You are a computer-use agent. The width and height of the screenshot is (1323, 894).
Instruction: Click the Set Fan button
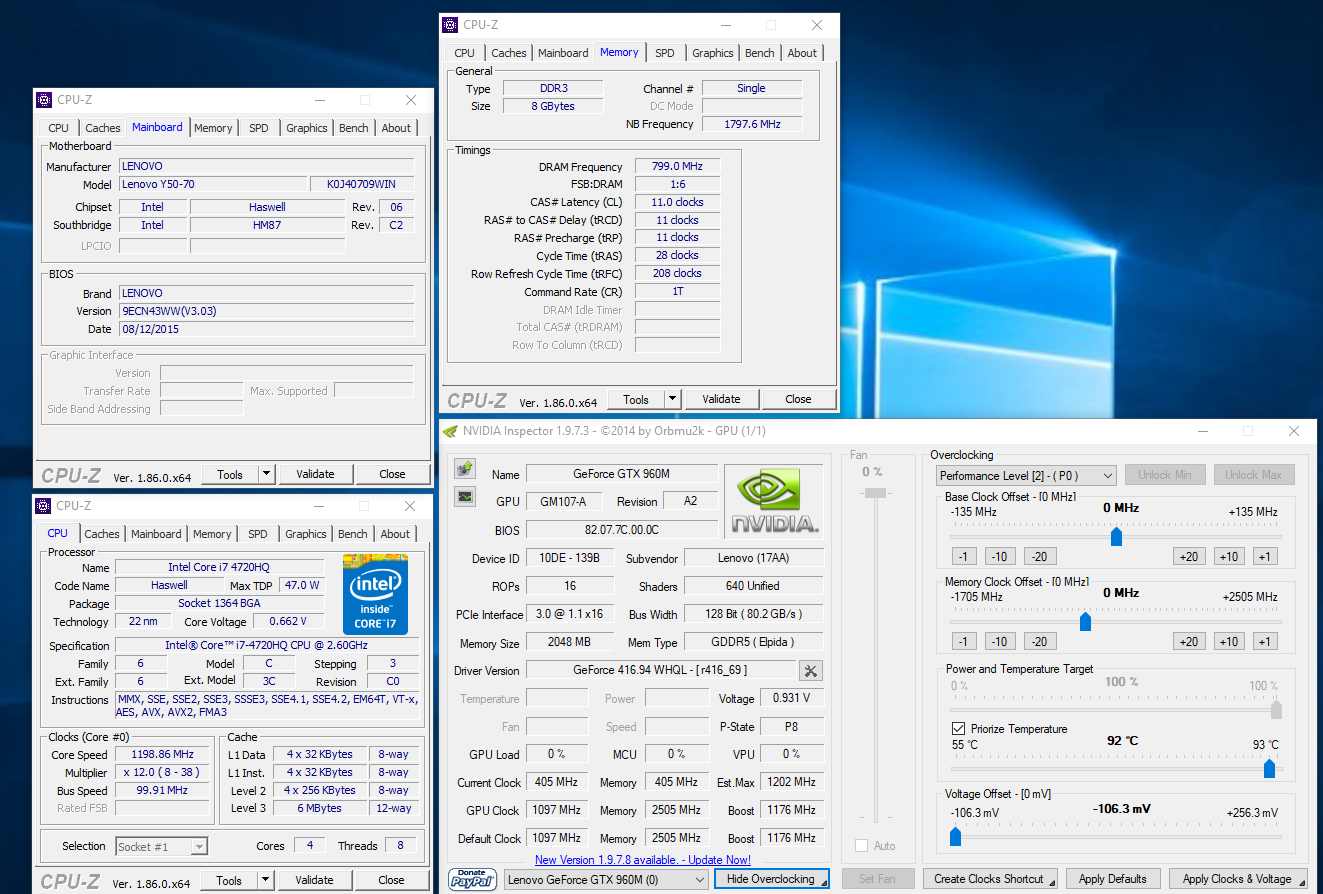pos(877,879)
